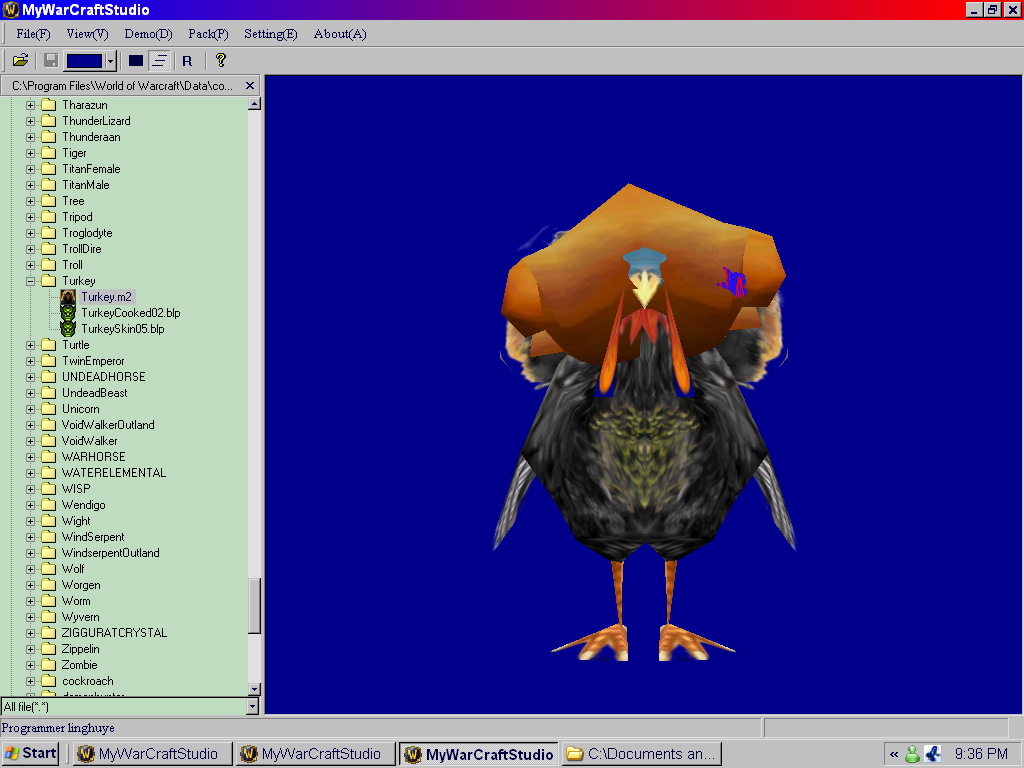Select the VoidWalkerOutland folder label
The image size is (1024, 768).
coord(108,425)
